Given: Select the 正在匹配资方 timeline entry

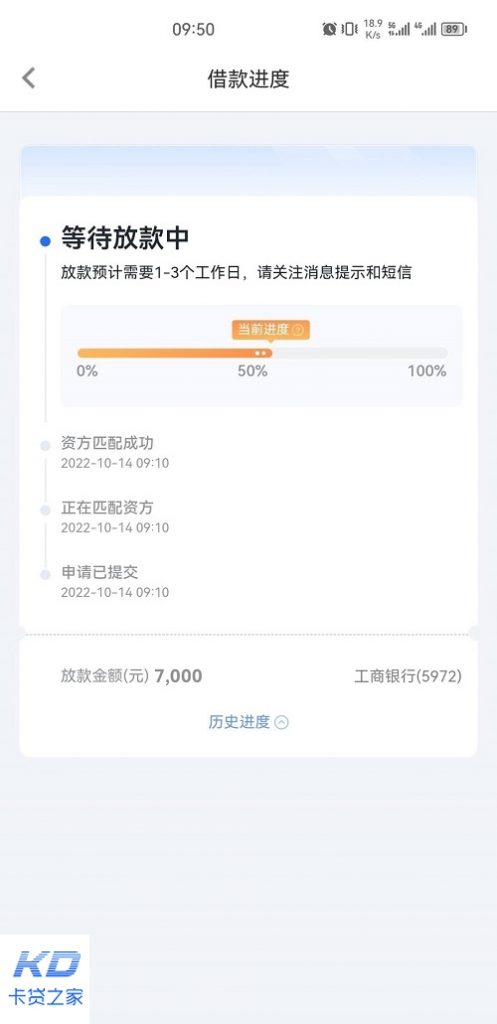Looking at the screenshot, I should tap(115, 517).
